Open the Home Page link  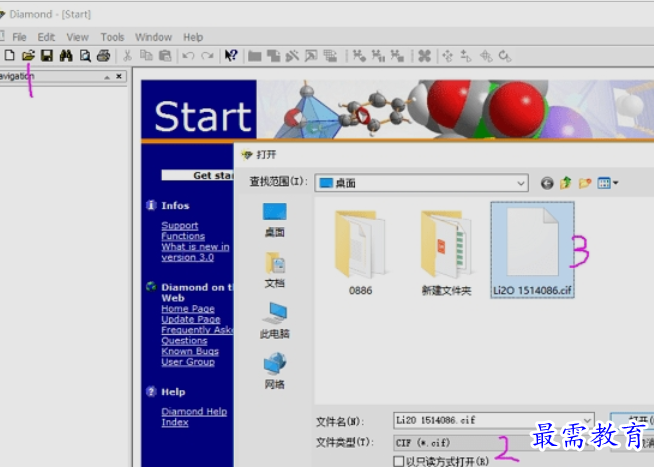[188, 309]
